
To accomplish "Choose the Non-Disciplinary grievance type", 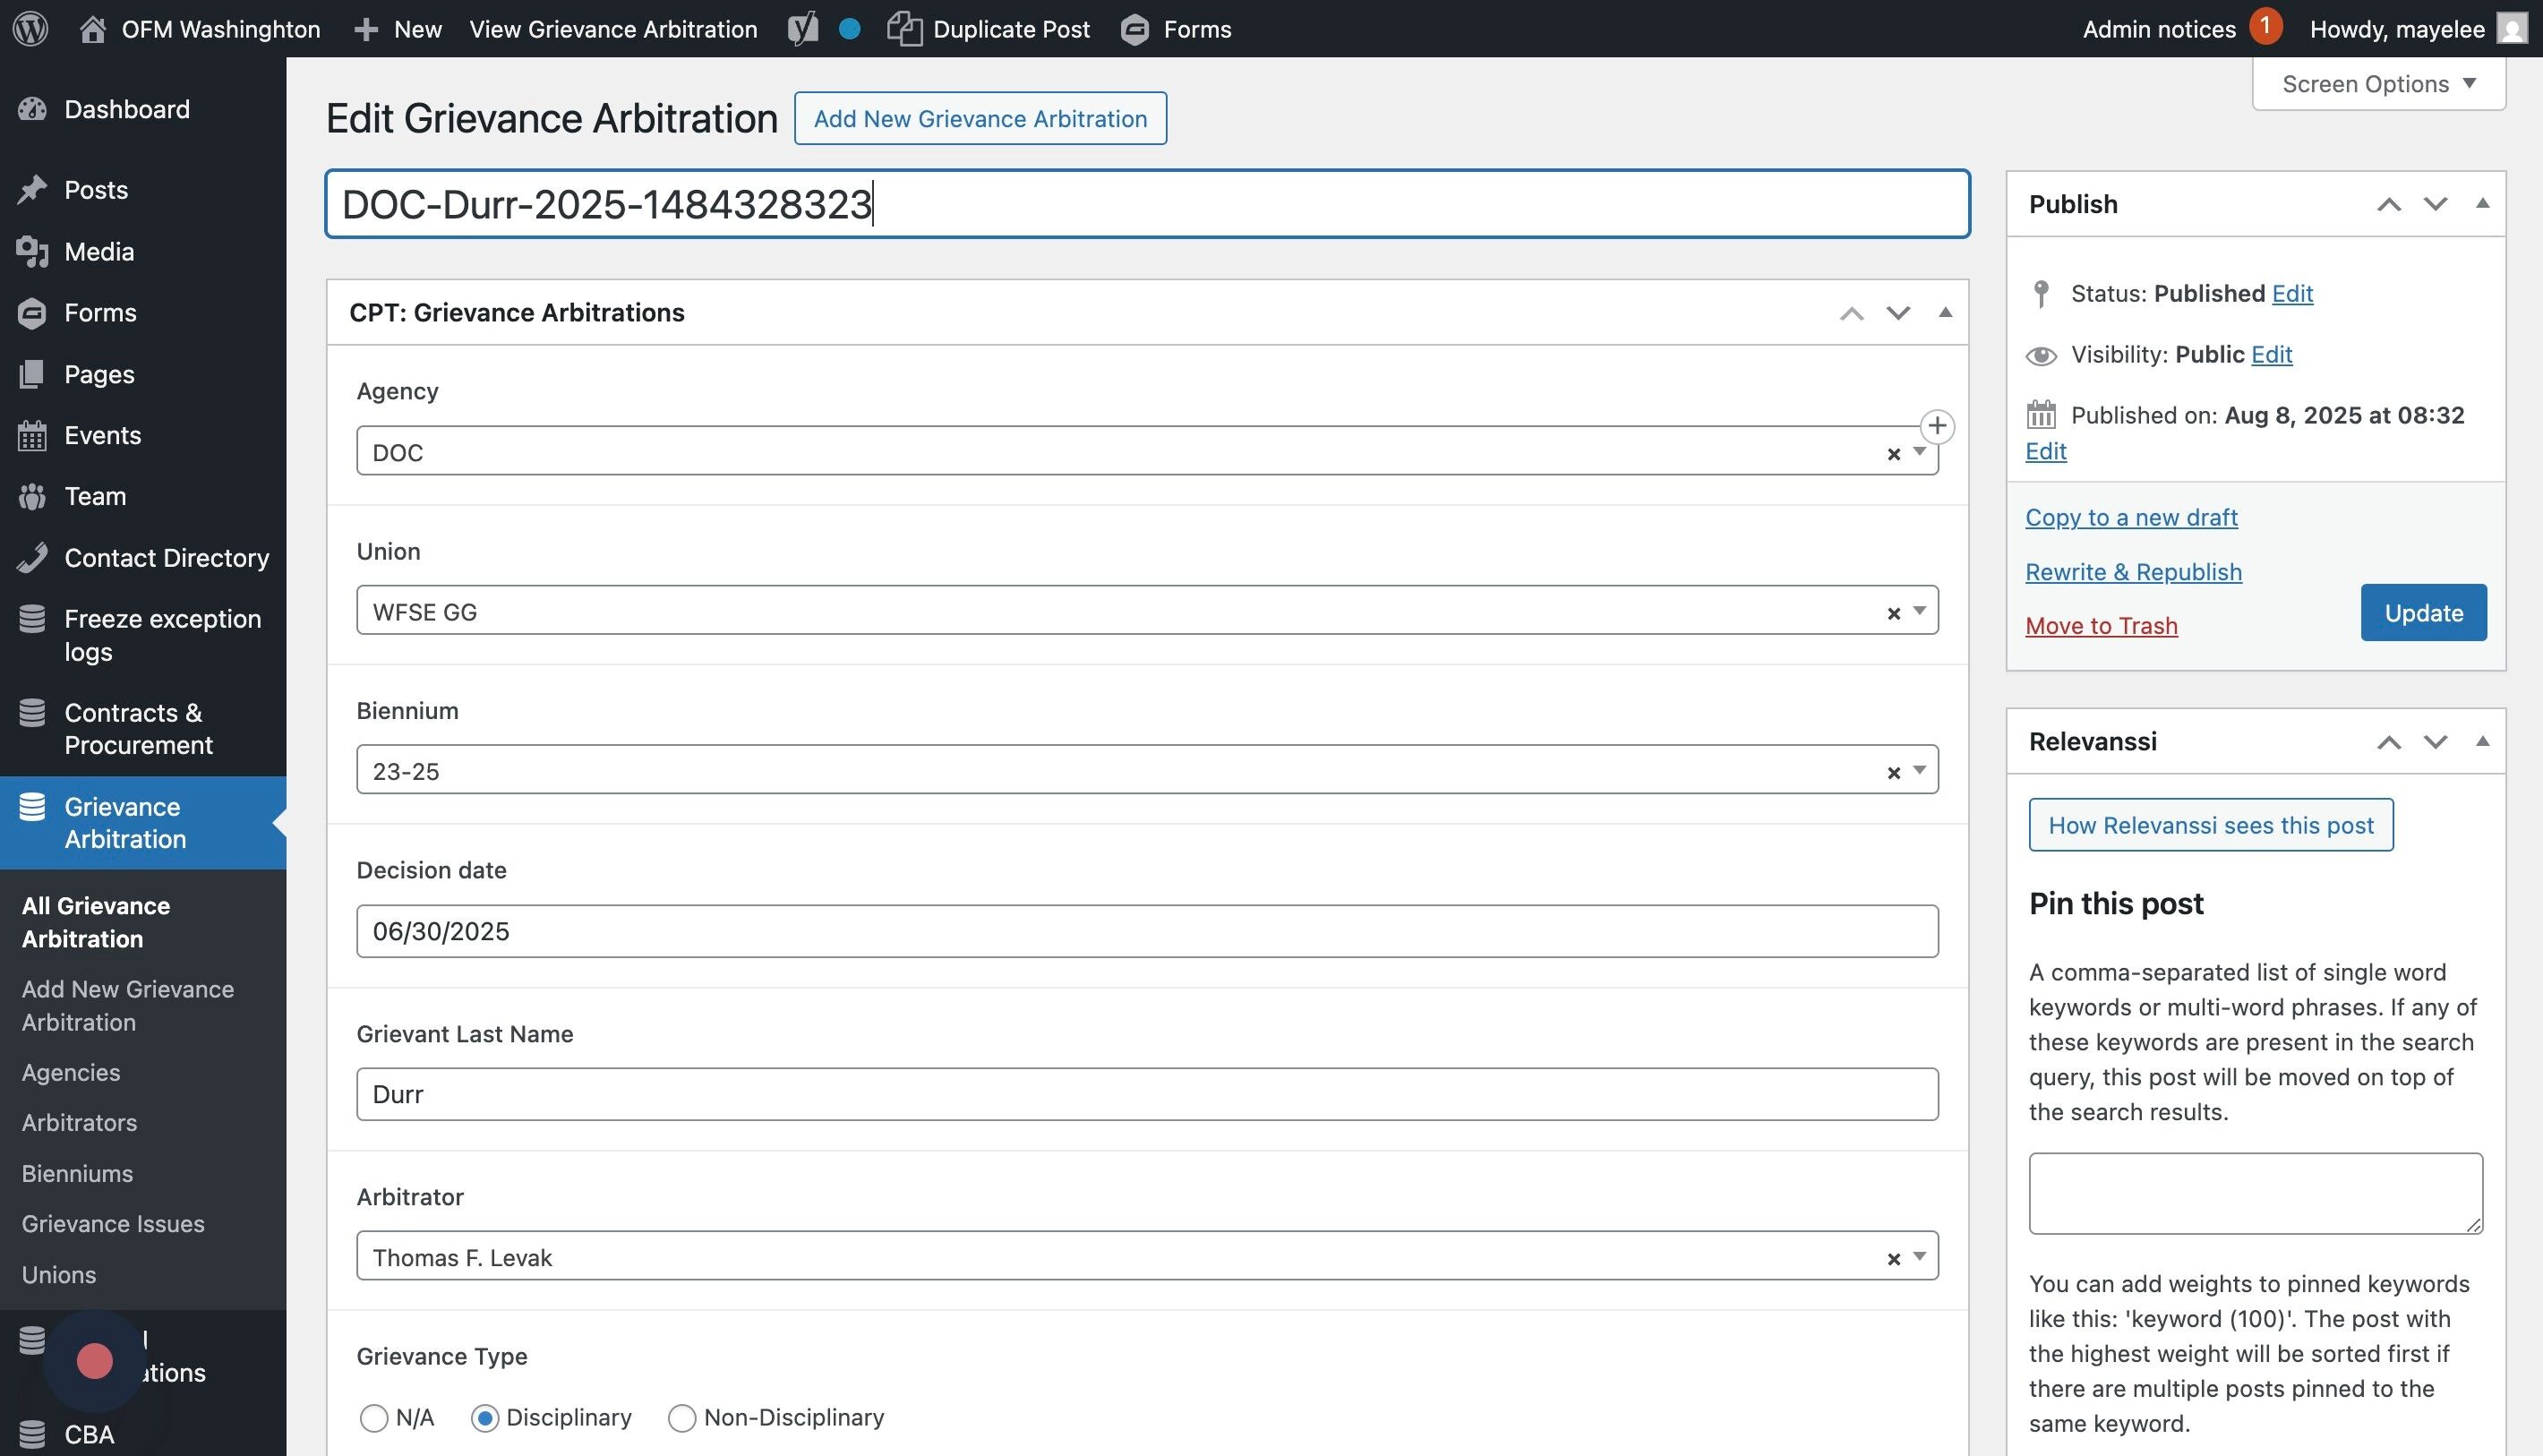I will click(x=681, y=1417).
